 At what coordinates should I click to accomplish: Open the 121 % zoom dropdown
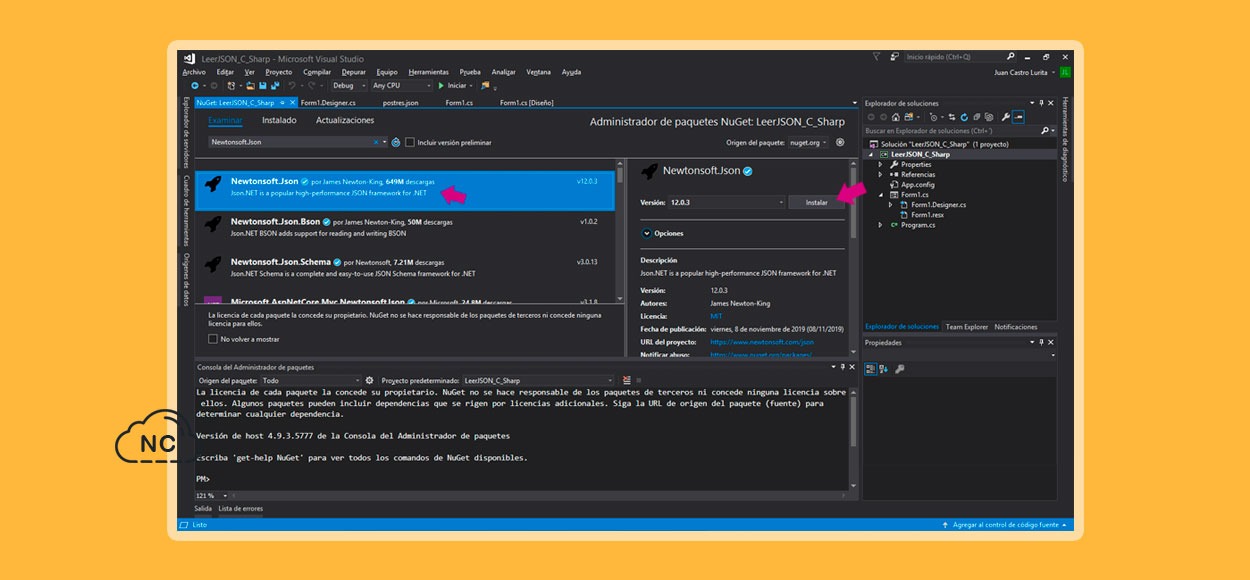tap(212, 496)
